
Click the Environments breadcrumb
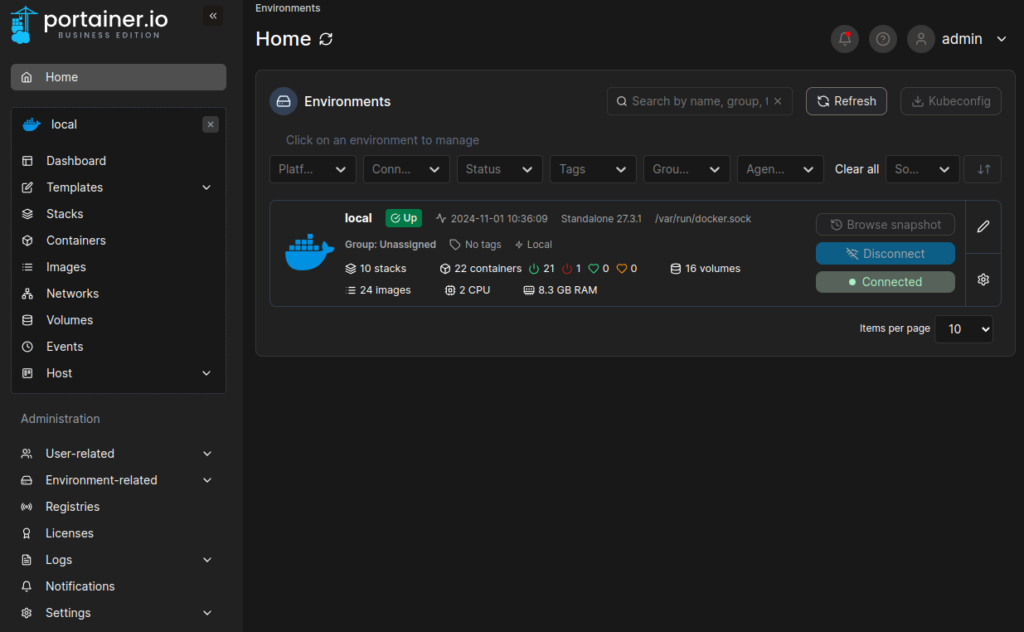(x=288, y=8)
